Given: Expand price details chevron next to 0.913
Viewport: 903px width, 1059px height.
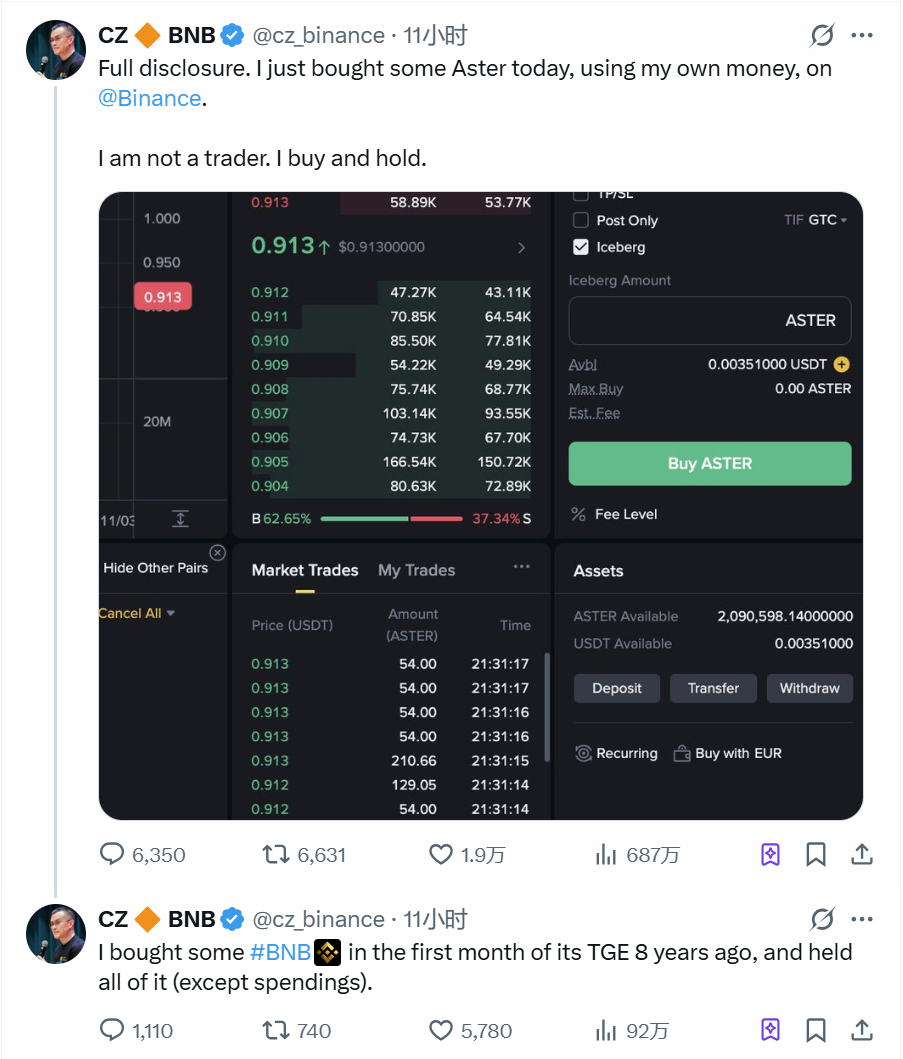Looking at the screenshot, I should point(521,247).
